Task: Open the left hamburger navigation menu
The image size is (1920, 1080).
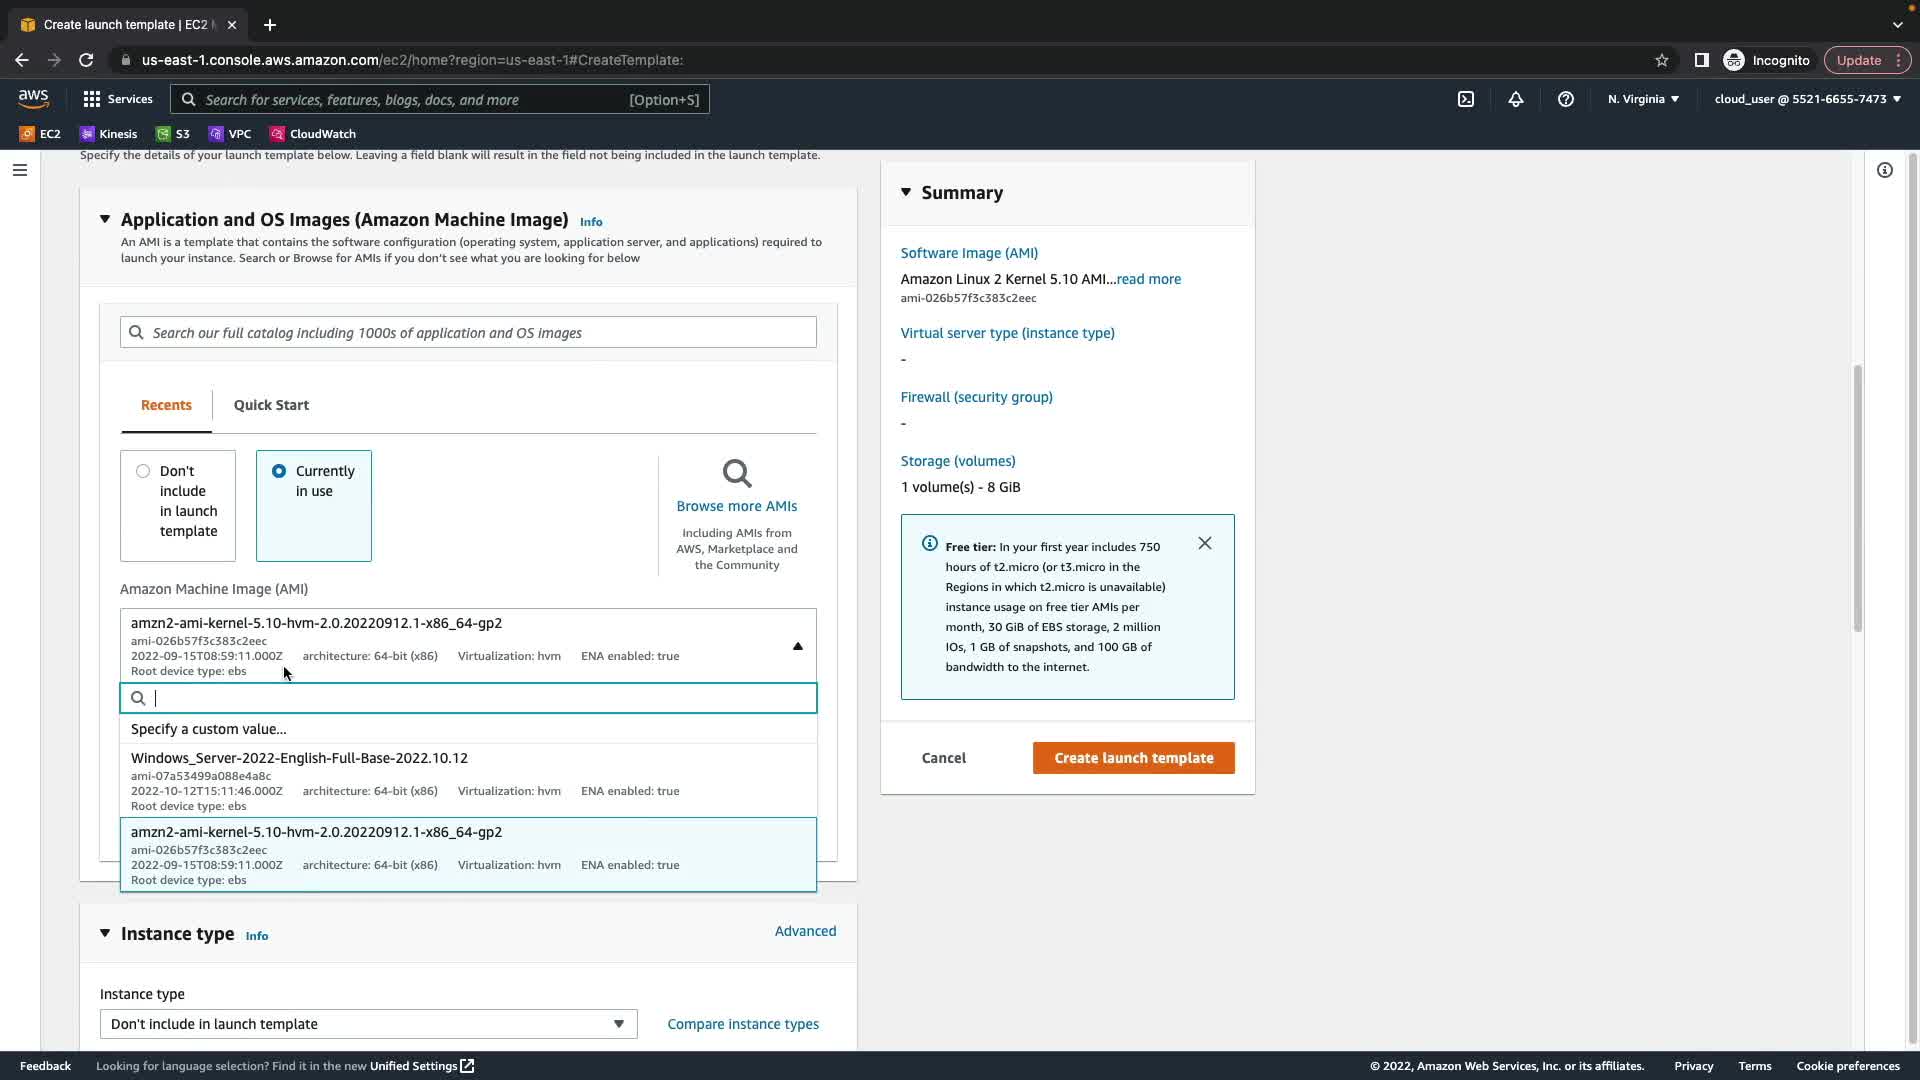Action: tap(19, 170)
